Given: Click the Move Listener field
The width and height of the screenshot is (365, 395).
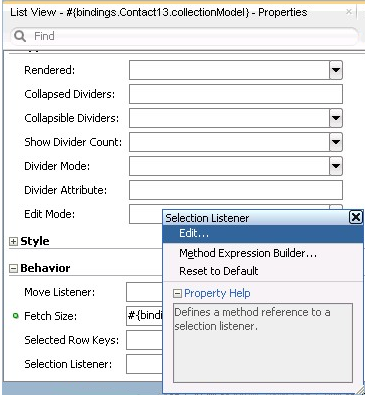Looking at the screenshot, I should [x=145, y=292].
